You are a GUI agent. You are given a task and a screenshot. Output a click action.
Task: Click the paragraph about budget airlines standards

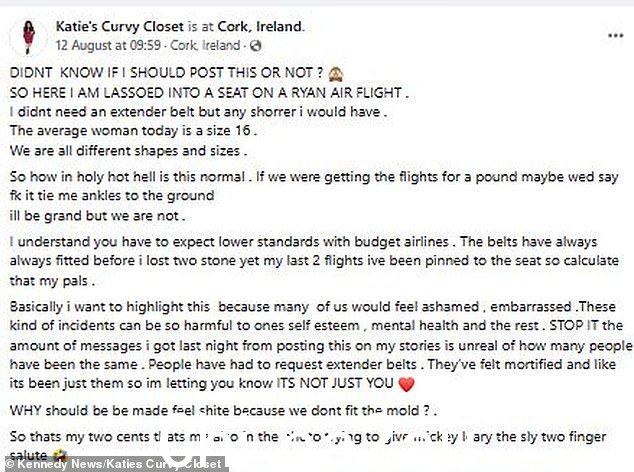314,261
